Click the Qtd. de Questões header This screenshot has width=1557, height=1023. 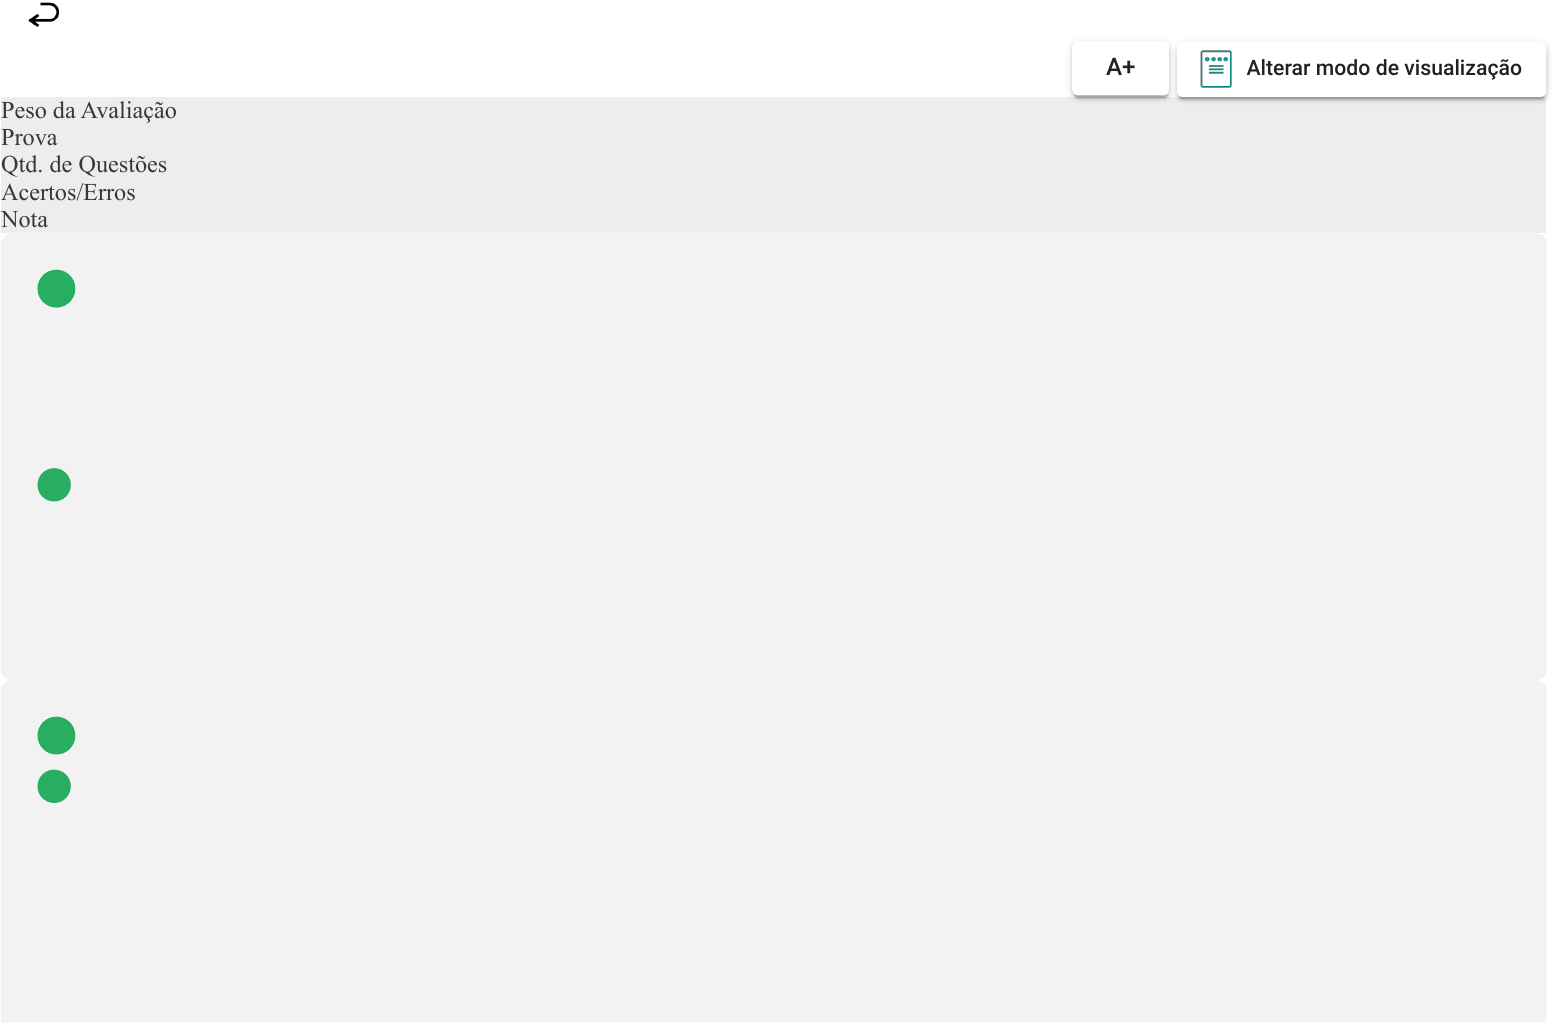pyautogui.click(x=84, y=165)
